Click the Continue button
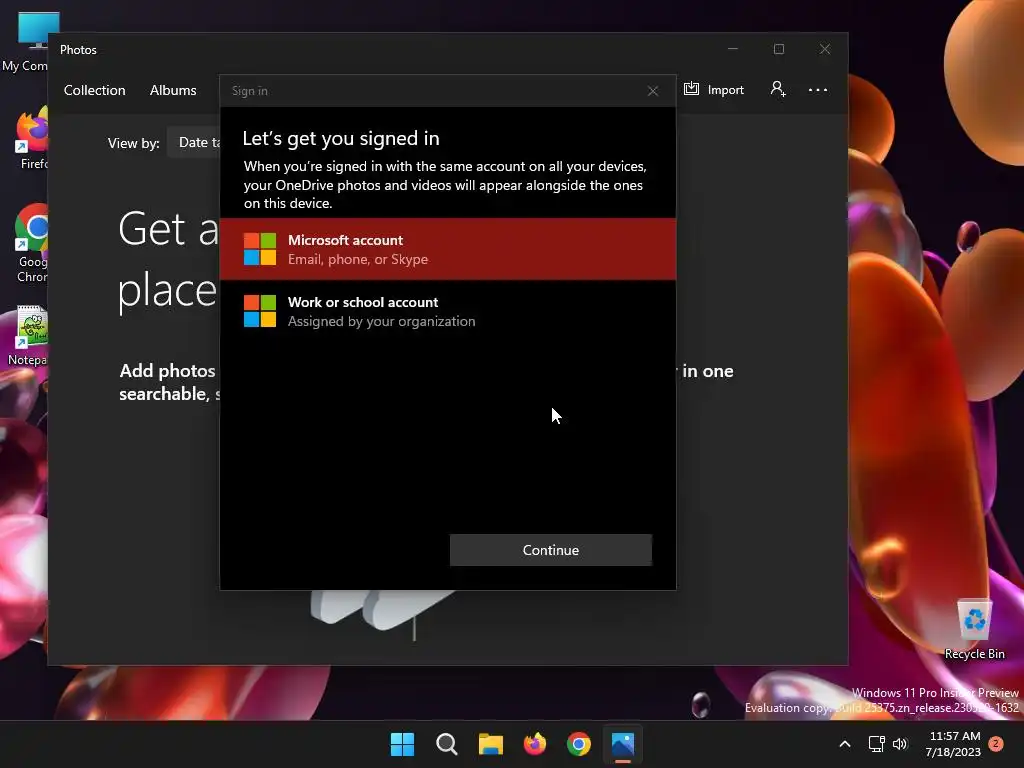 [551, 550]
